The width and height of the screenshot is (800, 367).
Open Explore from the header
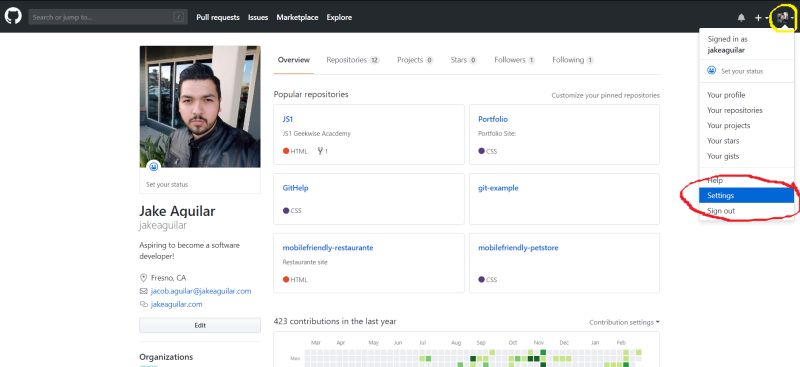click(x=339, y=17)
